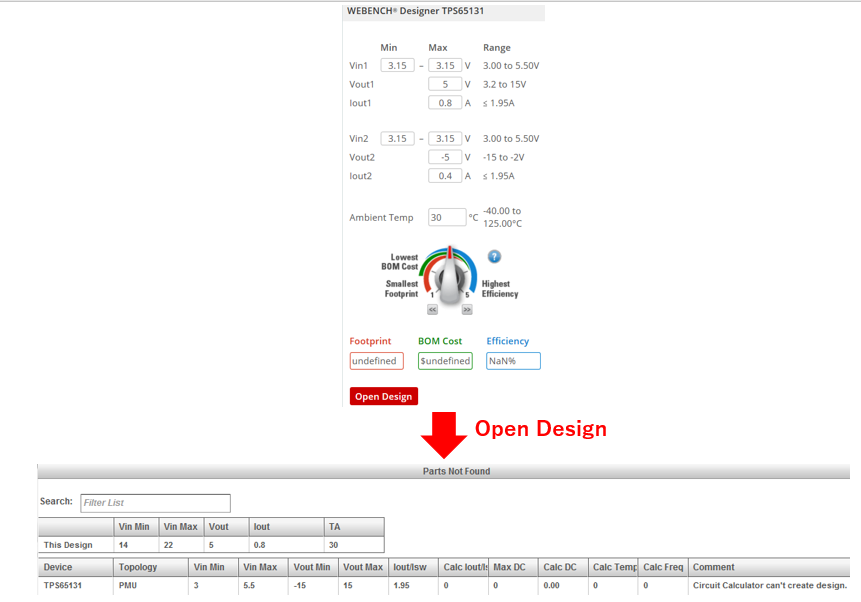This screenshot has width=861, height=602.
Task: Click the TA column header
Action: [354, 527]
